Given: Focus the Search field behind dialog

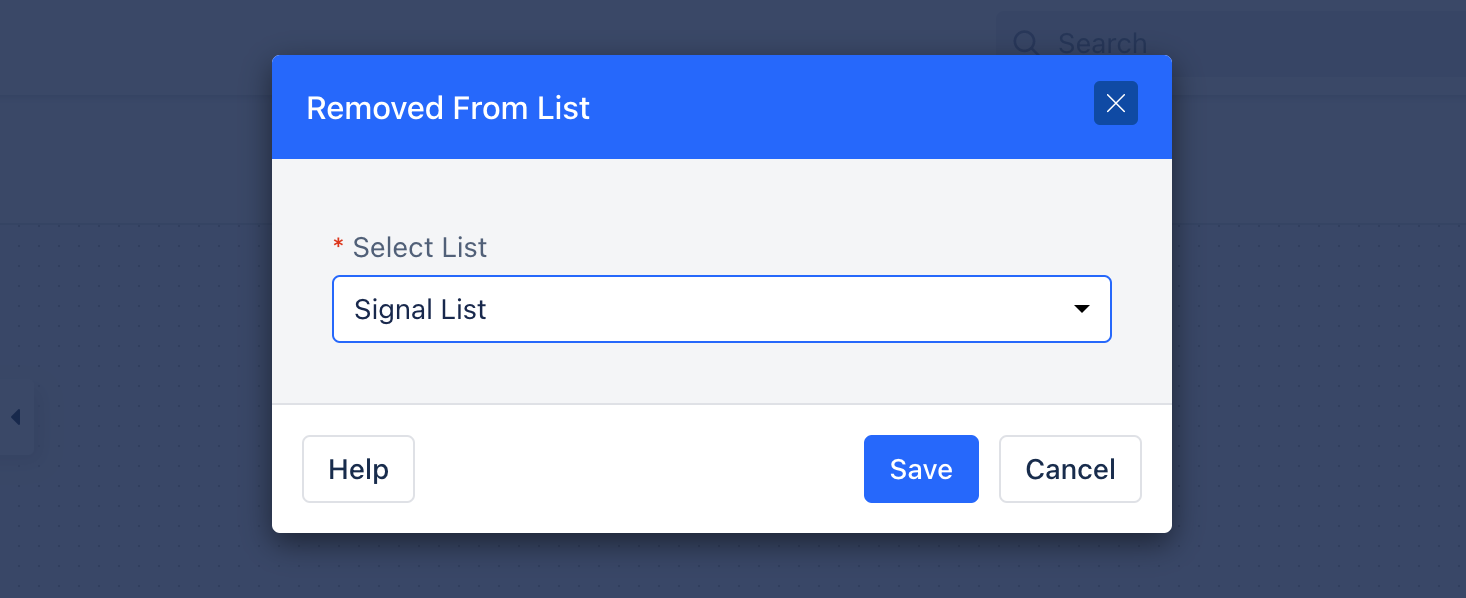Looking at the screenshot, I should pyautogui.click(x=1231, y=43).
